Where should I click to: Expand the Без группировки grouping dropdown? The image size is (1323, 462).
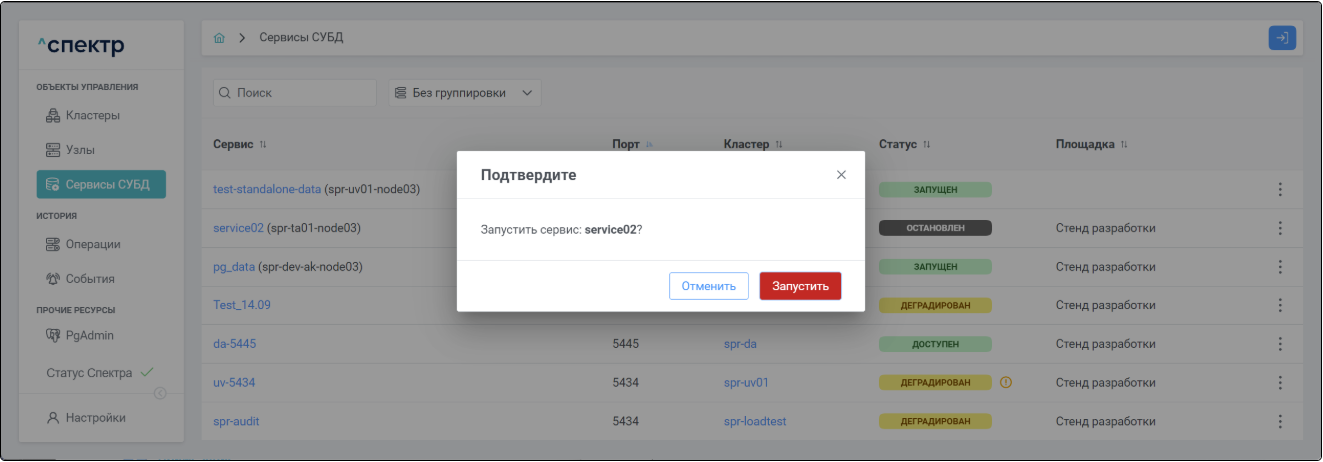coord(464,93)
